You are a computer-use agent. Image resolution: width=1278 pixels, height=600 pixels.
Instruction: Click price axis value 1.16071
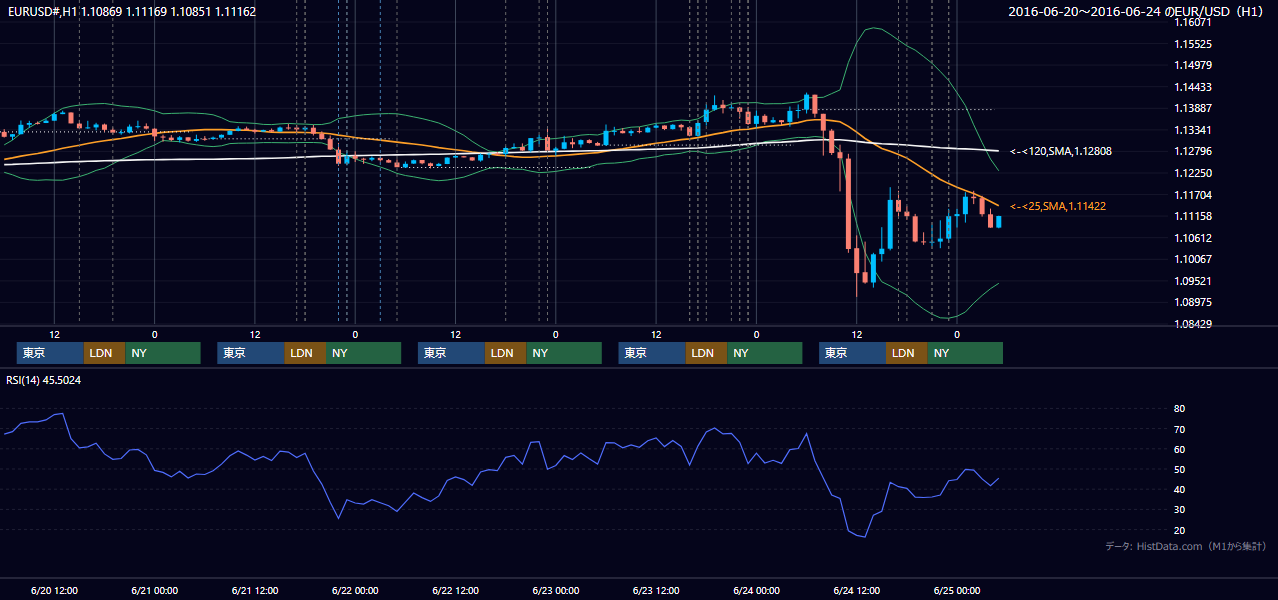(x=1192, y=23)
